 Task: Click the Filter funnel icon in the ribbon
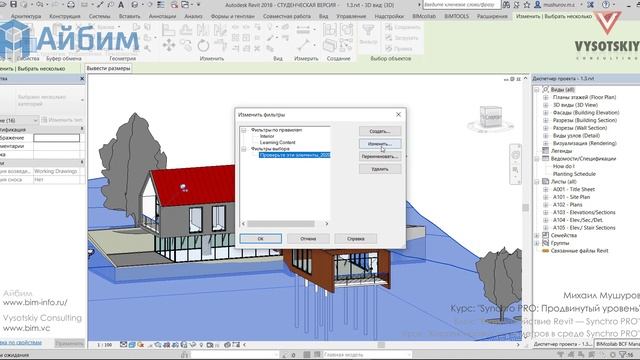[x=369, y=30]
